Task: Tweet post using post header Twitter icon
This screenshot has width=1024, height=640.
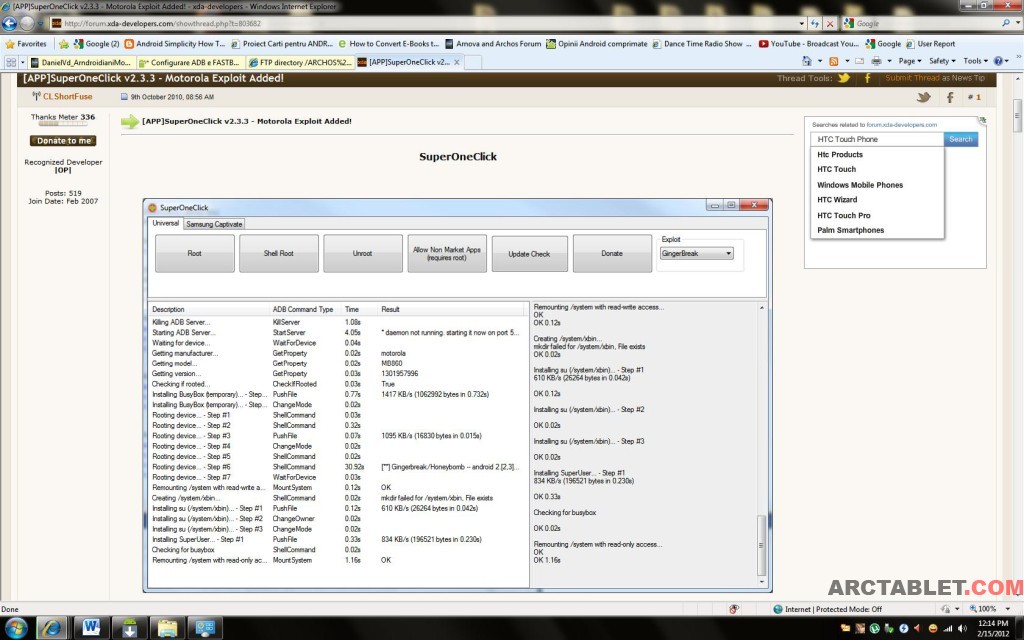Action: click(x=923, y=97)
